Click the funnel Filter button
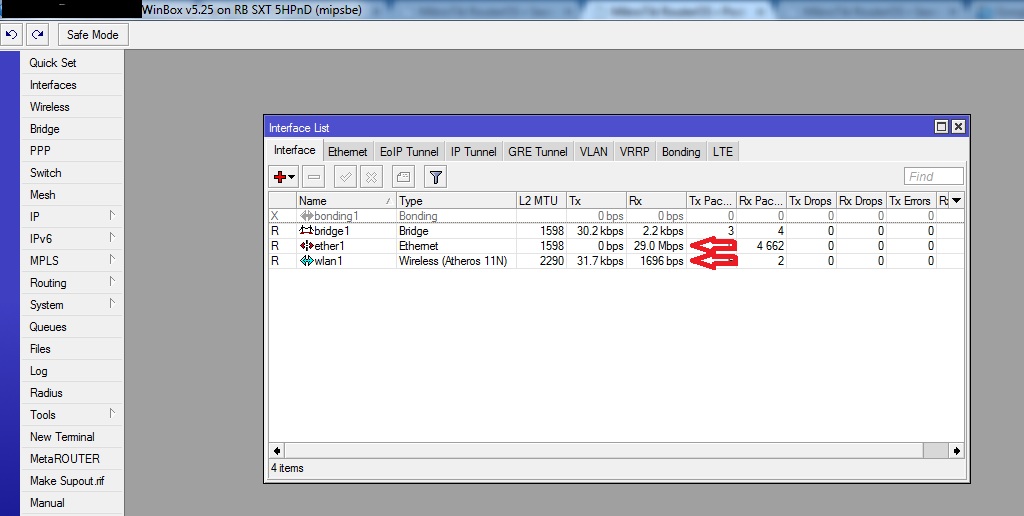This screenshot has width=1024, height=516. click(436, 176)
